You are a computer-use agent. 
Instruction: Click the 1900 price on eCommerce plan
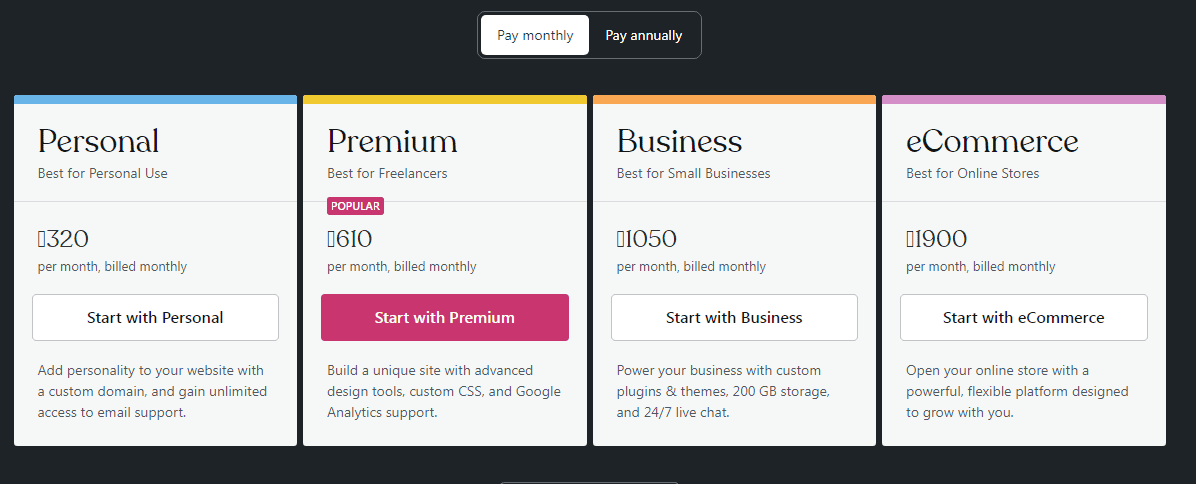point(936,239)
